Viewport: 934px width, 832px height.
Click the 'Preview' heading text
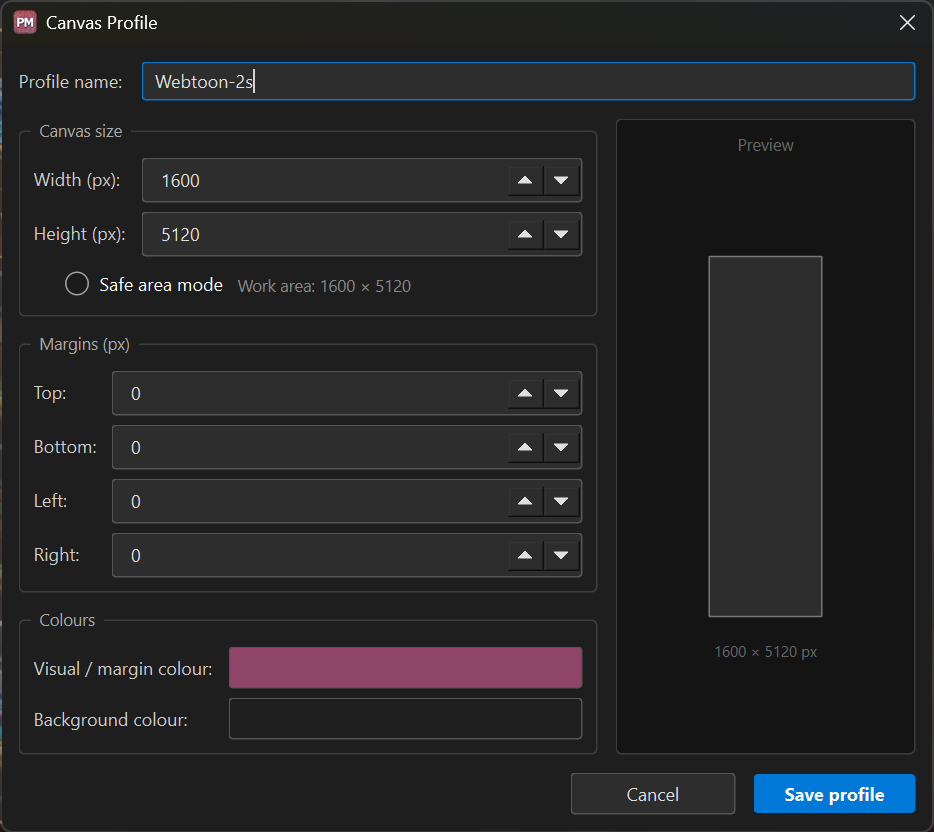[x=765, y=145]
